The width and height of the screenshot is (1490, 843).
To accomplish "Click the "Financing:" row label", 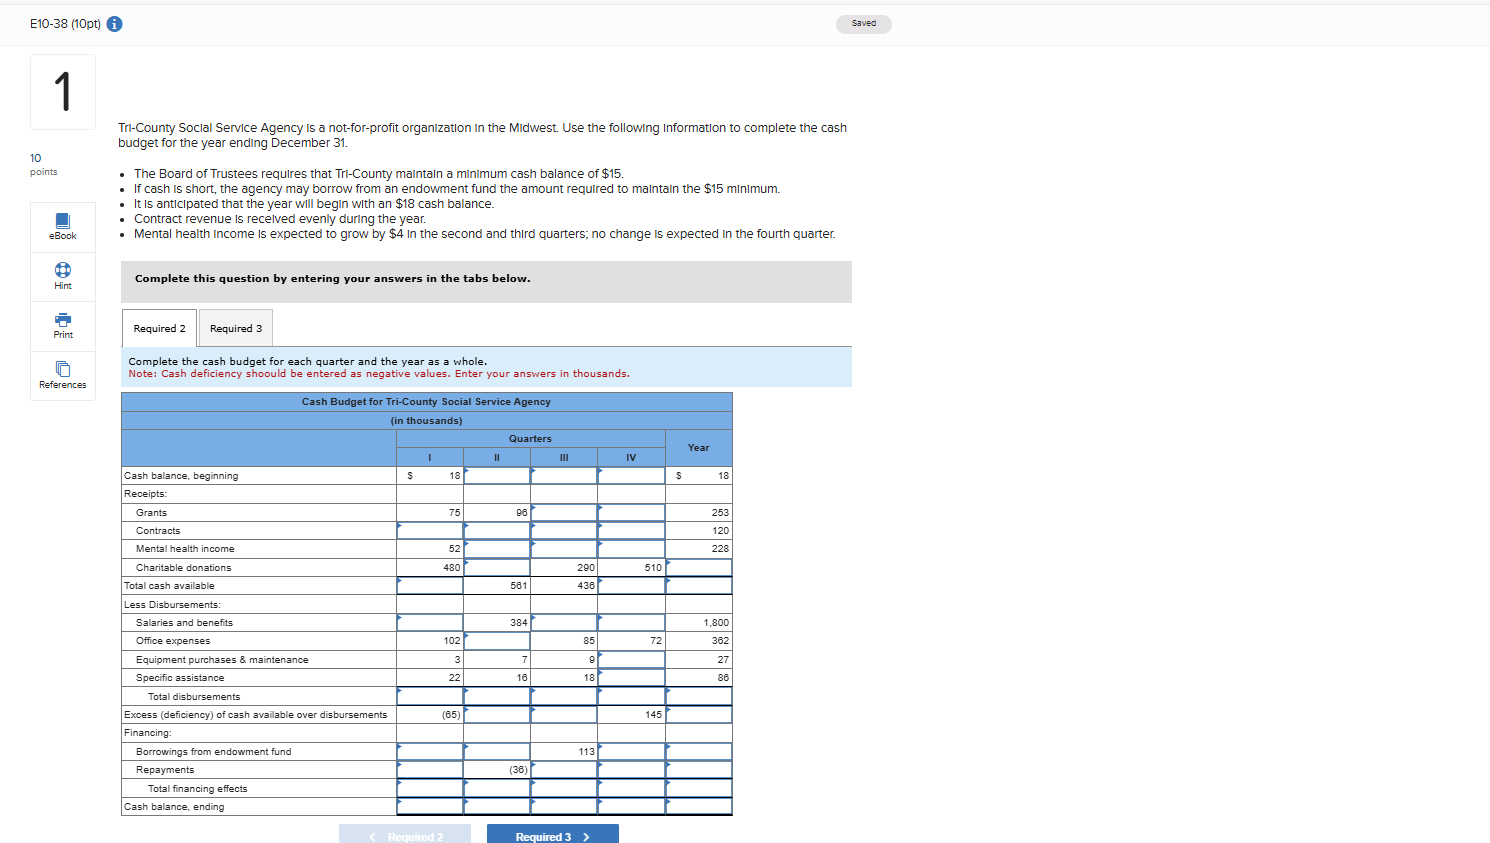I will (x=148, y=733).
